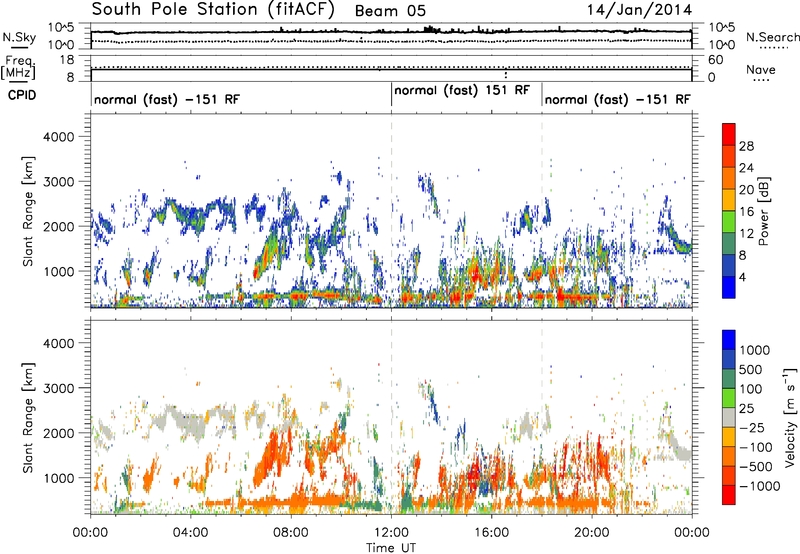Viewport: 800px width, 554px height.
Task: Click the 'Slant Range [km]' label of power panel
Action: [28, 211]
